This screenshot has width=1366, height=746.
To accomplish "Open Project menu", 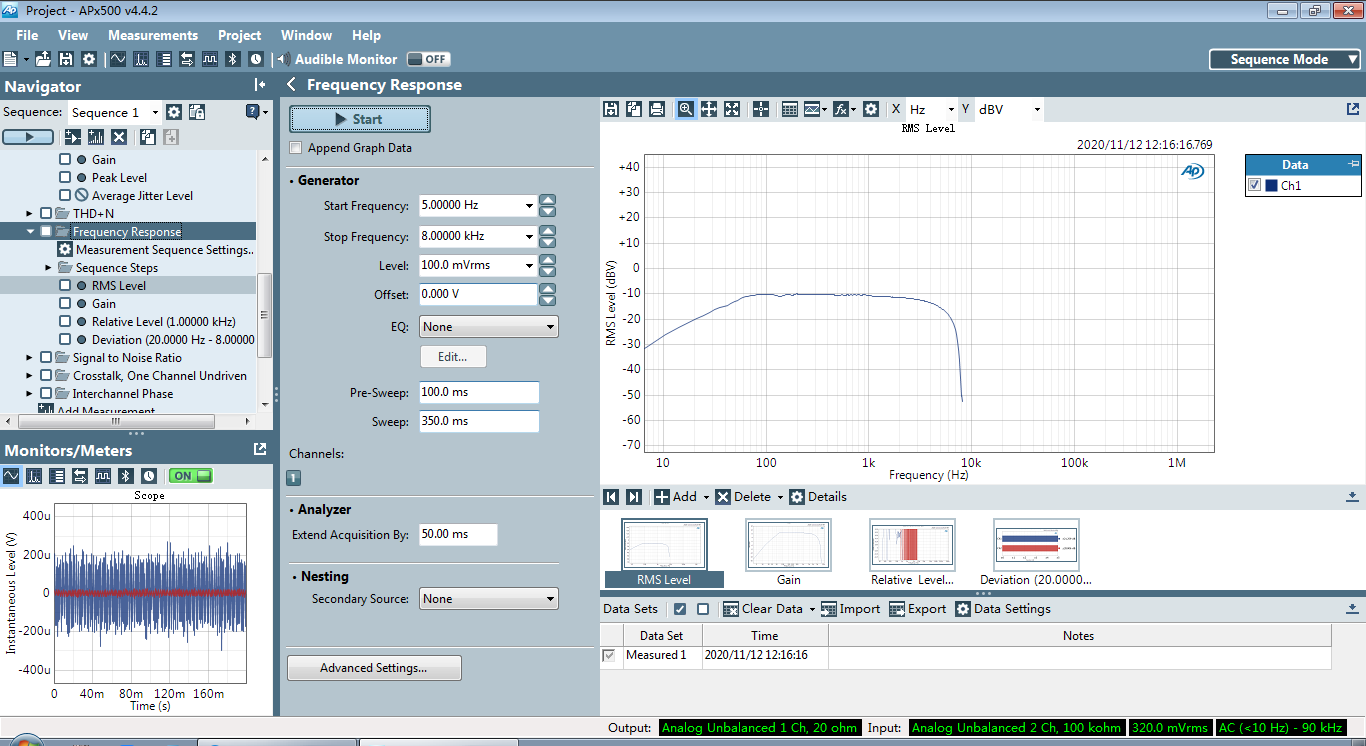I will [x=240, y=35].
